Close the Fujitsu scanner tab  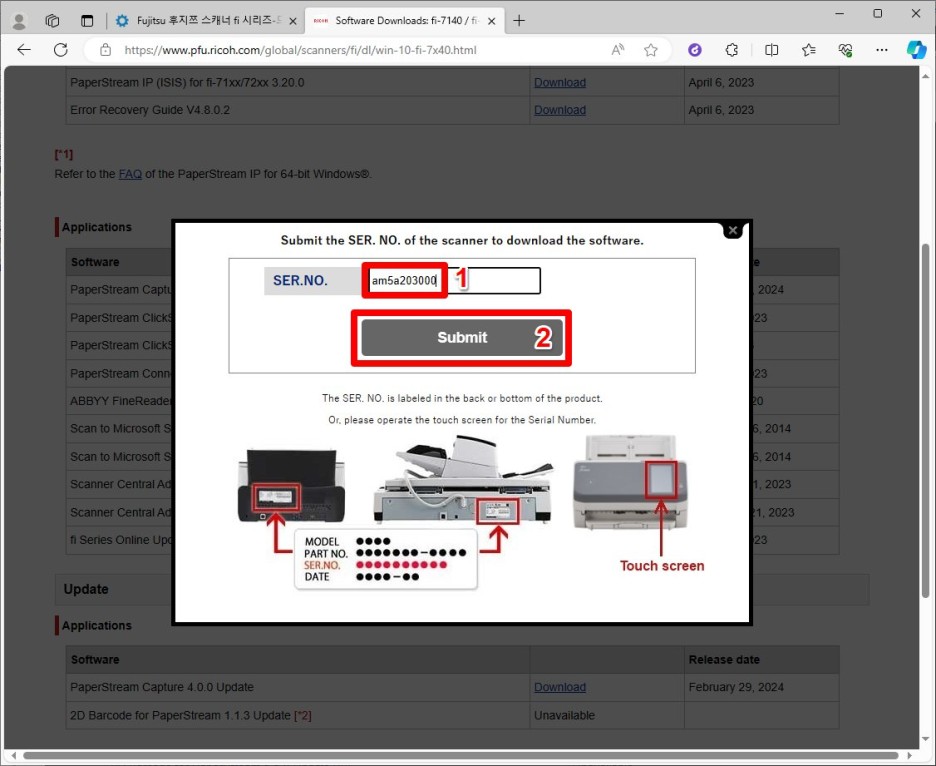pos(293,21)
